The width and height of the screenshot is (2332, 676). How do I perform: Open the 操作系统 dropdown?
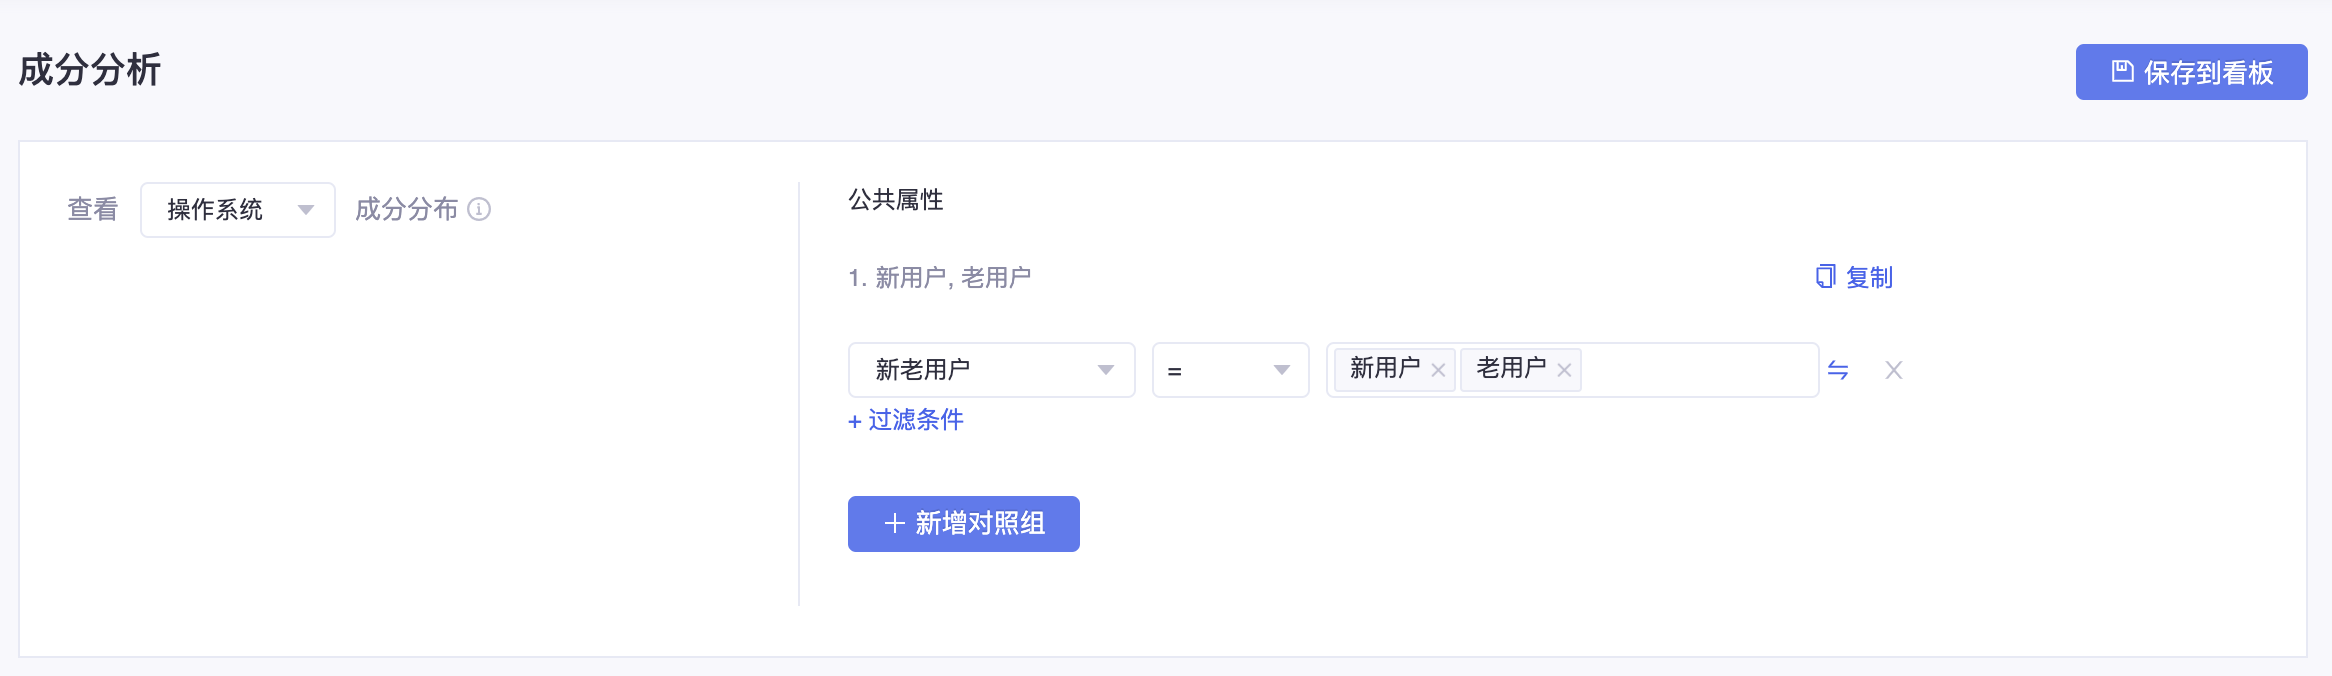click(238, 210)
